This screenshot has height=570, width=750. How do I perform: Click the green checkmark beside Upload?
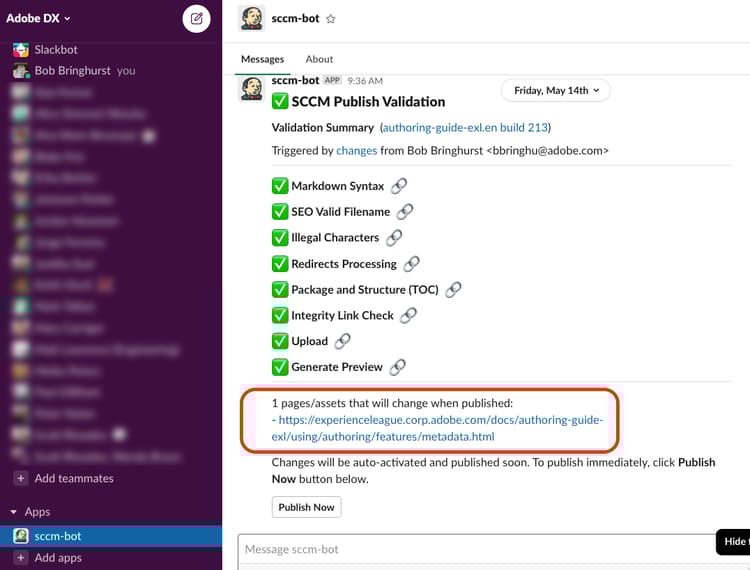[x=280, y=341]
